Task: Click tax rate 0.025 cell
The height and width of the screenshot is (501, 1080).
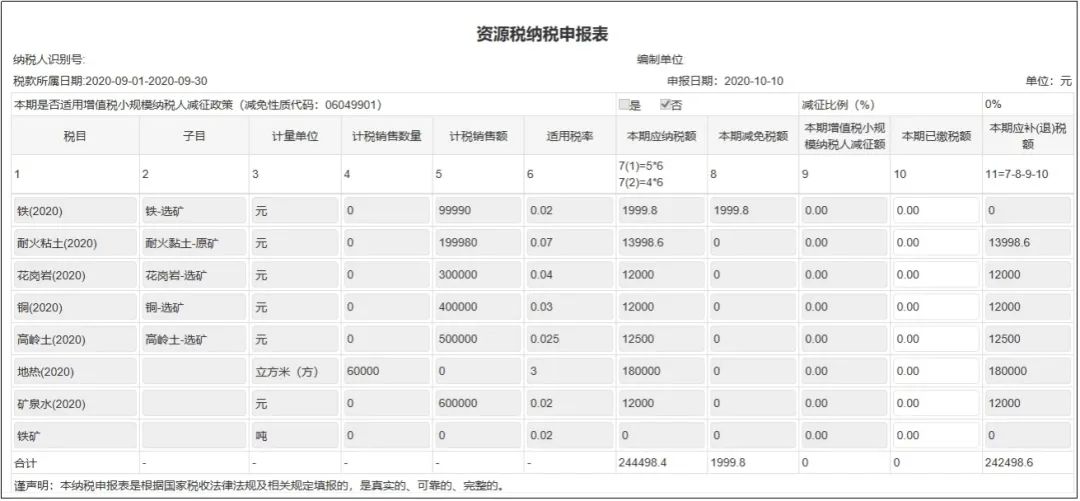Action: tap(570, 339)
